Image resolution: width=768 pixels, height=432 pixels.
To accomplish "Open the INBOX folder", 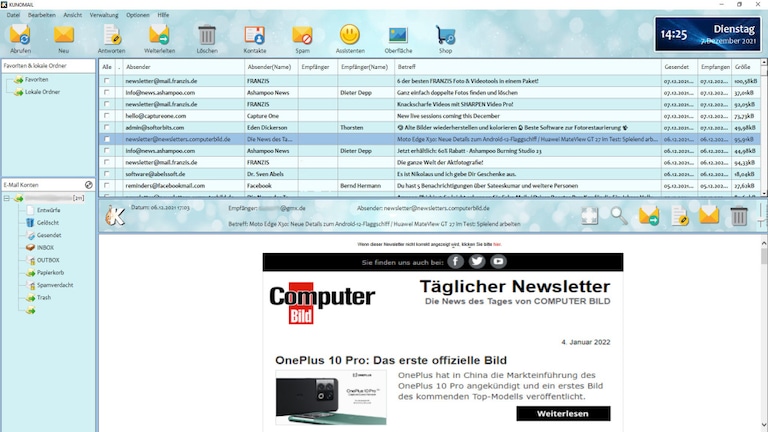I will (46, 247).
